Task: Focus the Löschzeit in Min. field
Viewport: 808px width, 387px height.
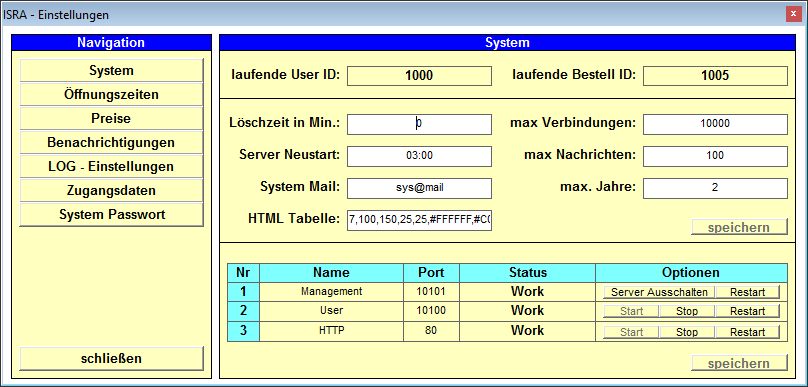Action: tap(419, 124)
